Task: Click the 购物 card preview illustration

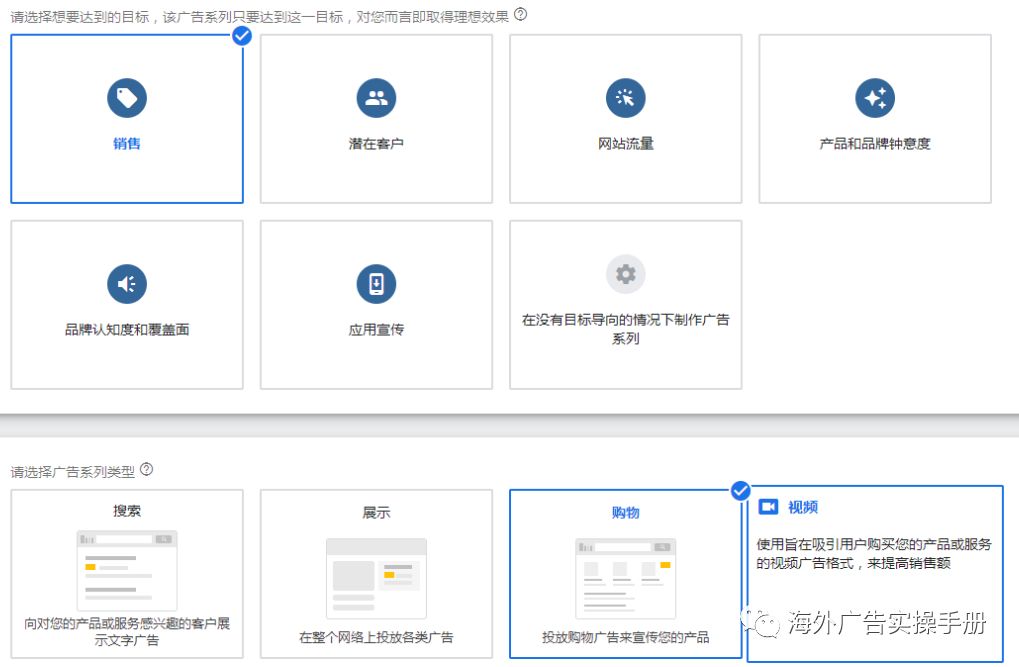Action: point(623,578)
